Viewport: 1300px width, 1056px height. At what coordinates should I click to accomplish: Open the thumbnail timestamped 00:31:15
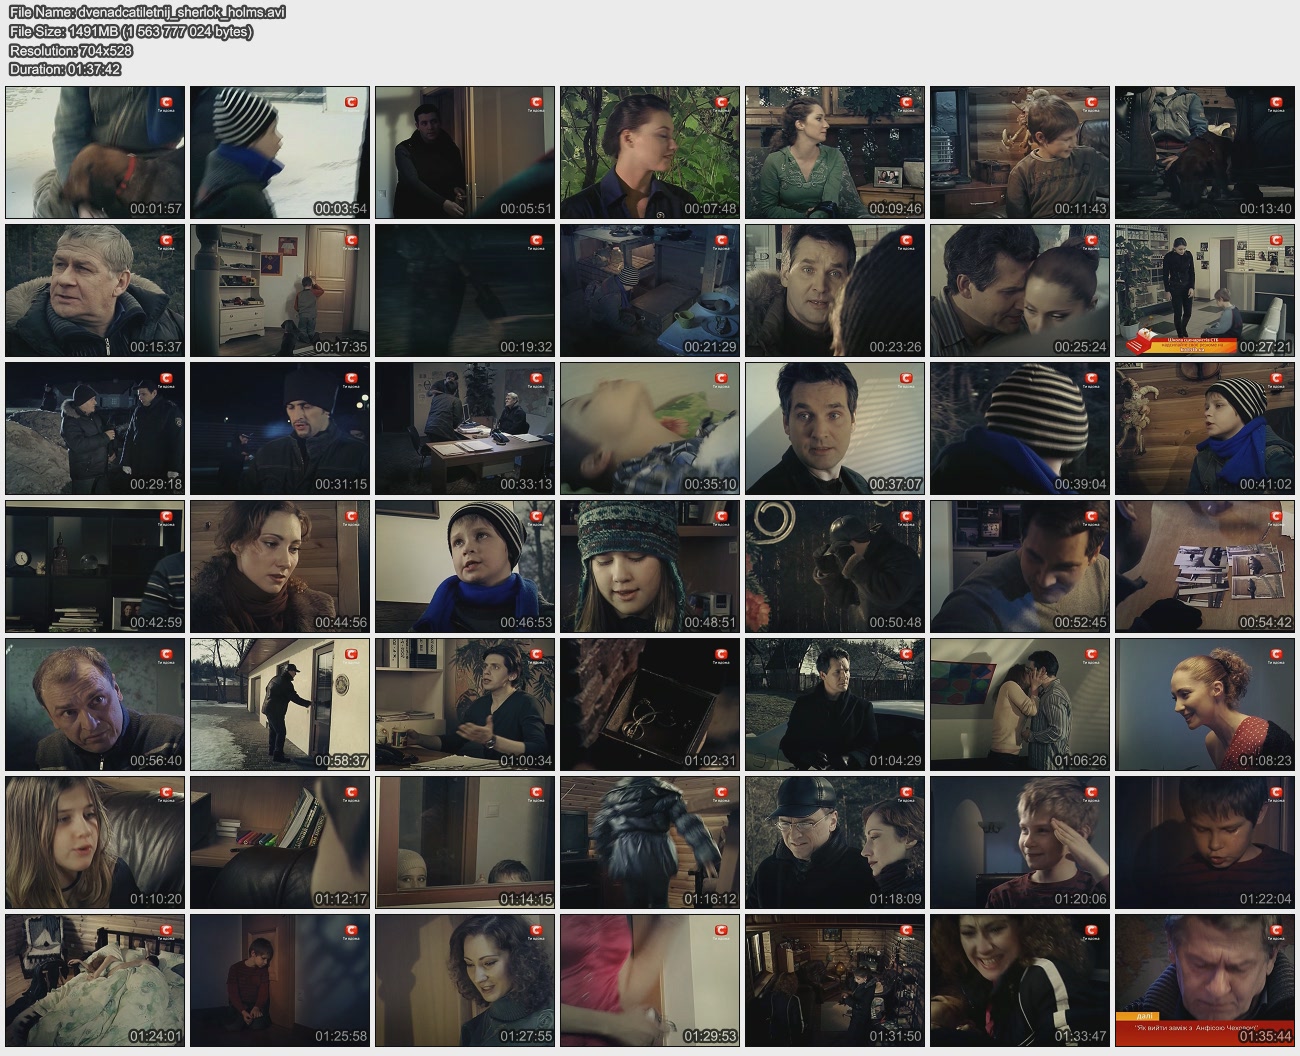[280, 428]
